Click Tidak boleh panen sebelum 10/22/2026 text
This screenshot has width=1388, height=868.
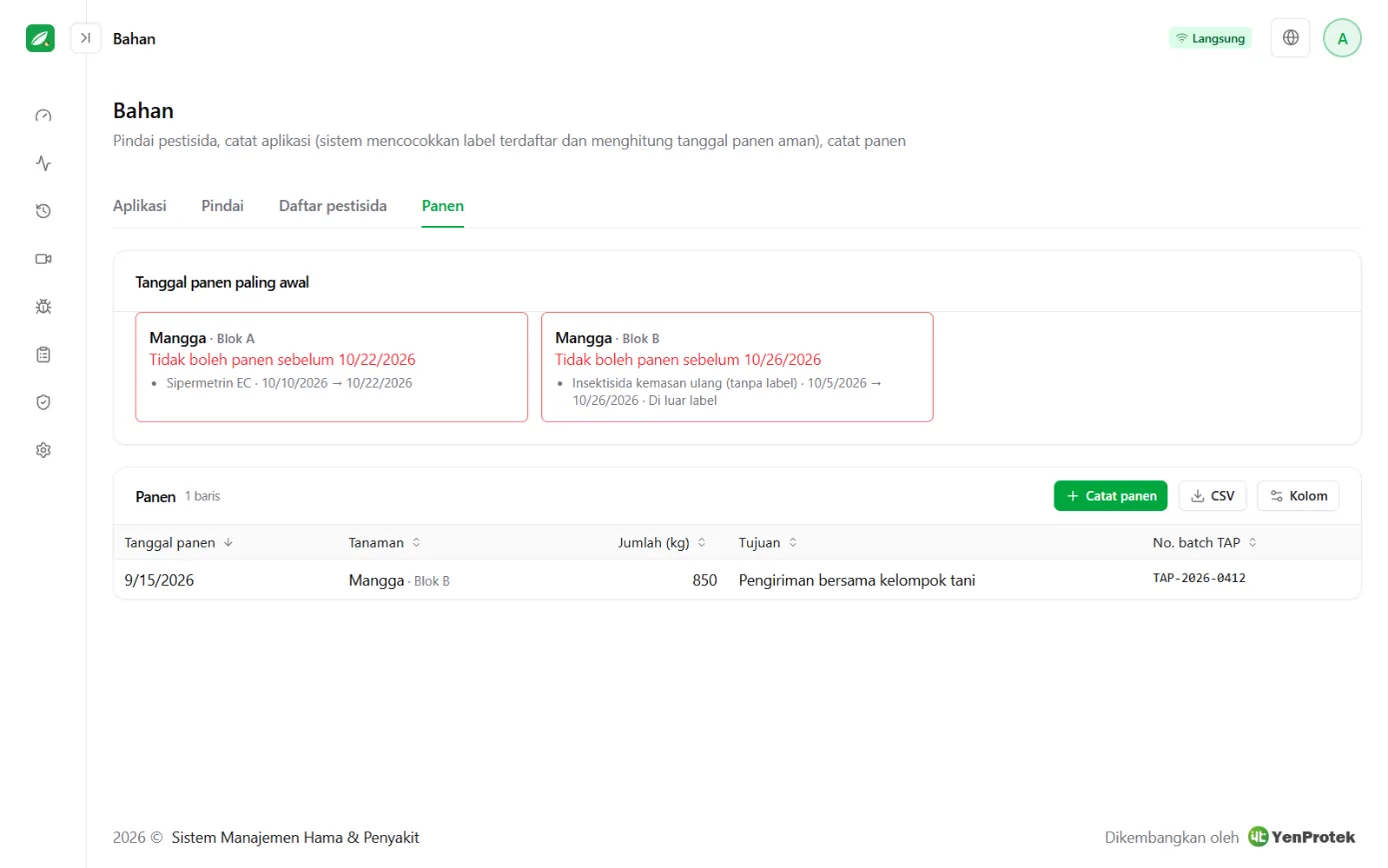[x=282, y=360]
